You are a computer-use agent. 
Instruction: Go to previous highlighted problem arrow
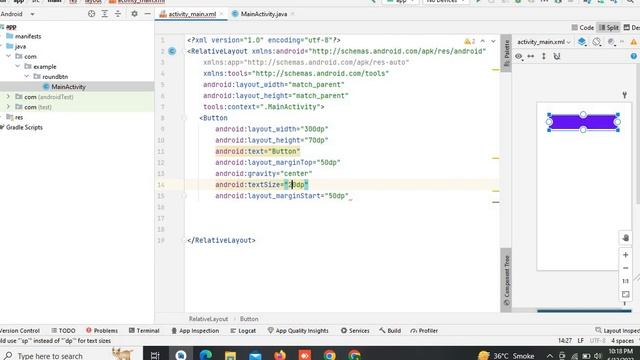click(x=482, y=41)
